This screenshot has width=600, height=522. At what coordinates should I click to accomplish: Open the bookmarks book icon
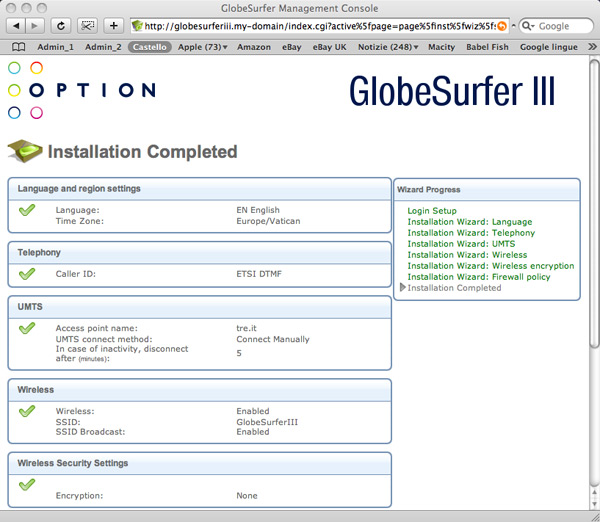pos(19,47)
